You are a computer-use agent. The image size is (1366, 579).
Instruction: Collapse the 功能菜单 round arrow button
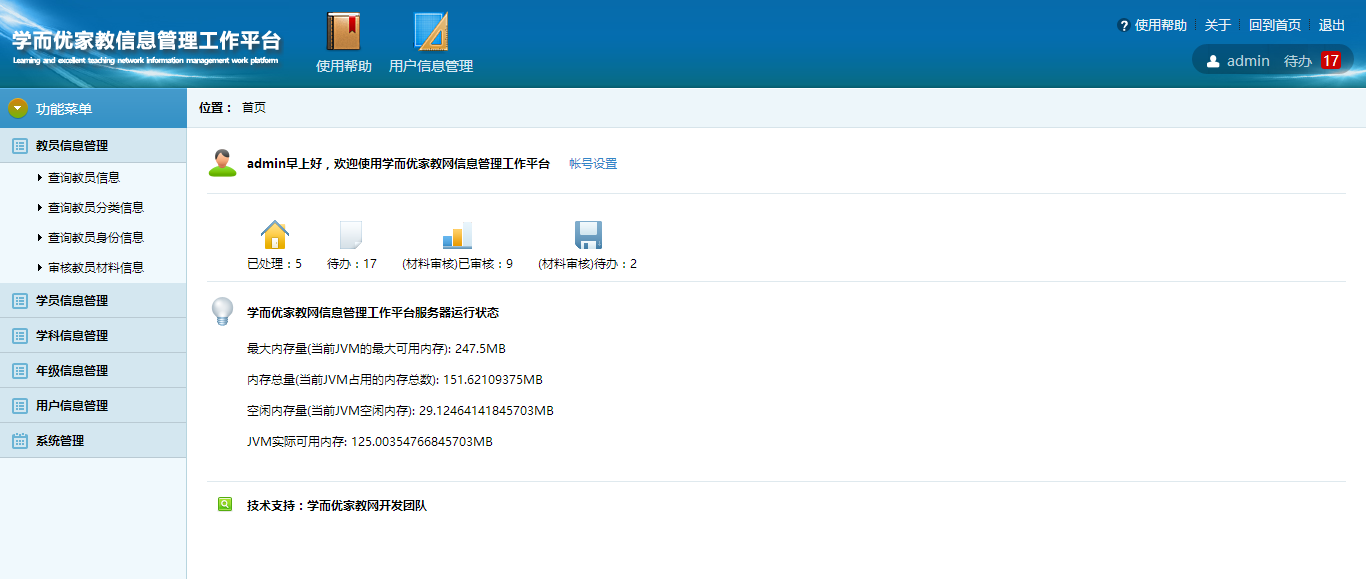click(x=18, y=108)
